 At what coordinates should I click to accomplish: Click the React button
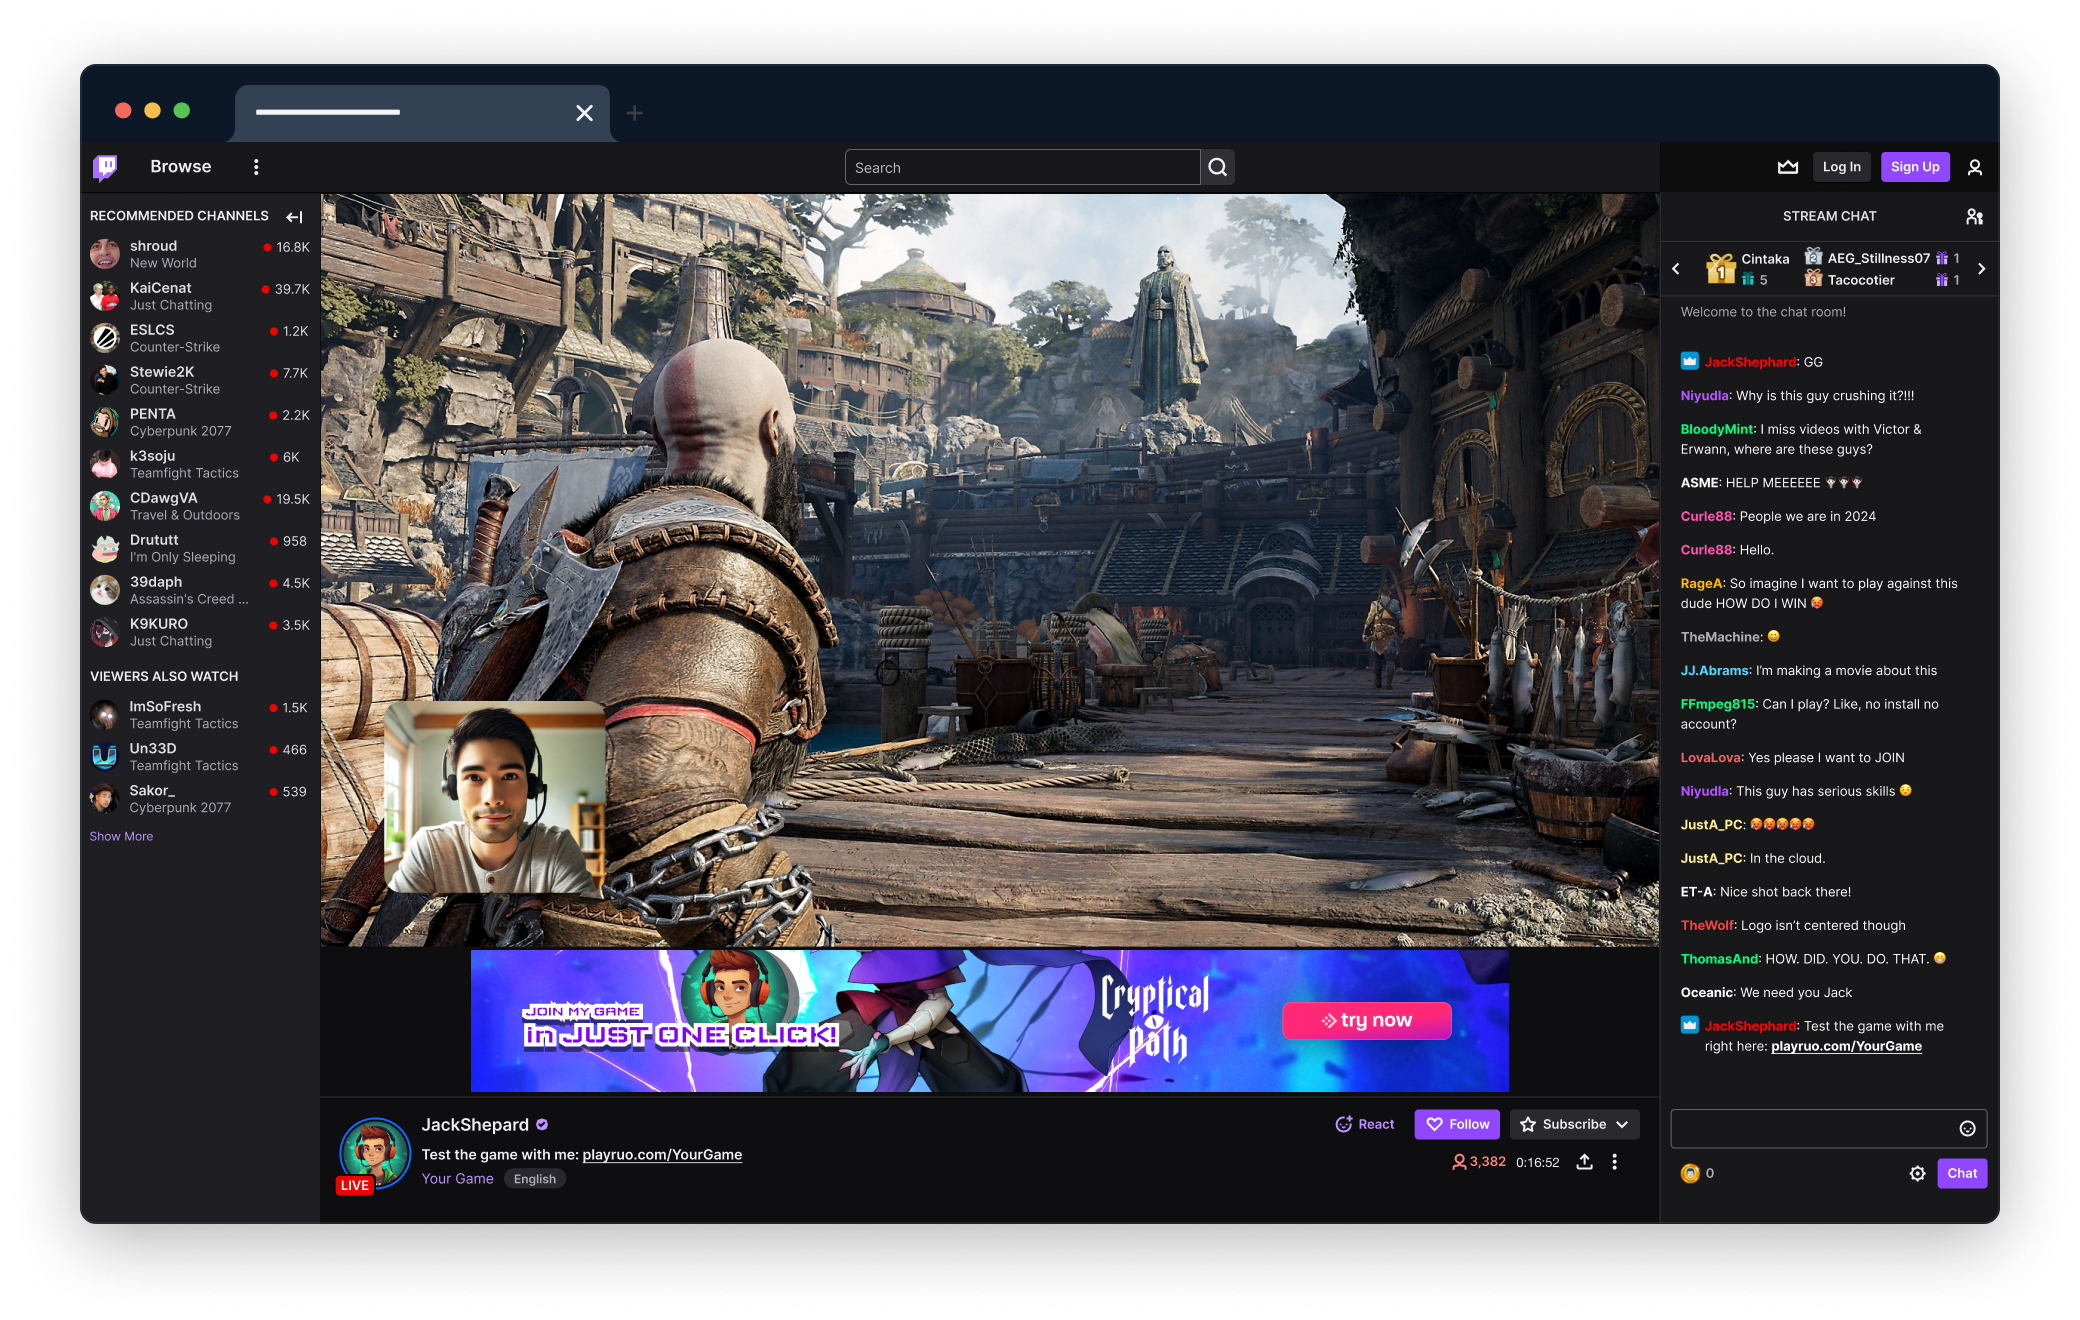1365,1124
